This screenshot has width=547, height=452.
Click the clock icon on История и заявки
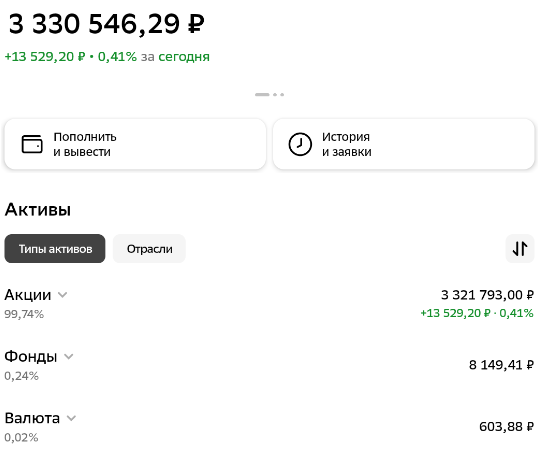coord(300,144)
